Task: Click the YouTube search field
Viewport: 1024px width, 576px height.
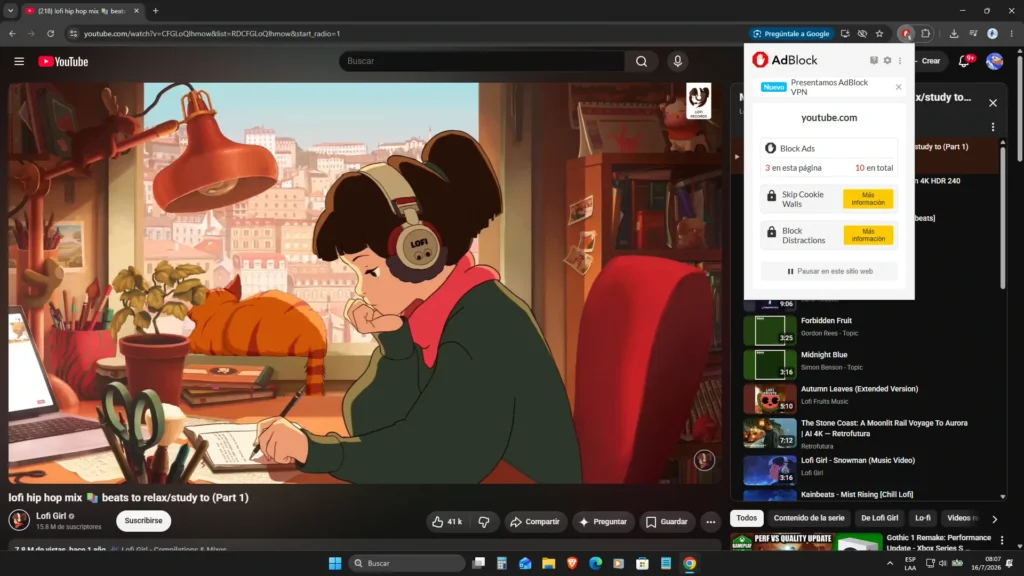Action: 482,61
